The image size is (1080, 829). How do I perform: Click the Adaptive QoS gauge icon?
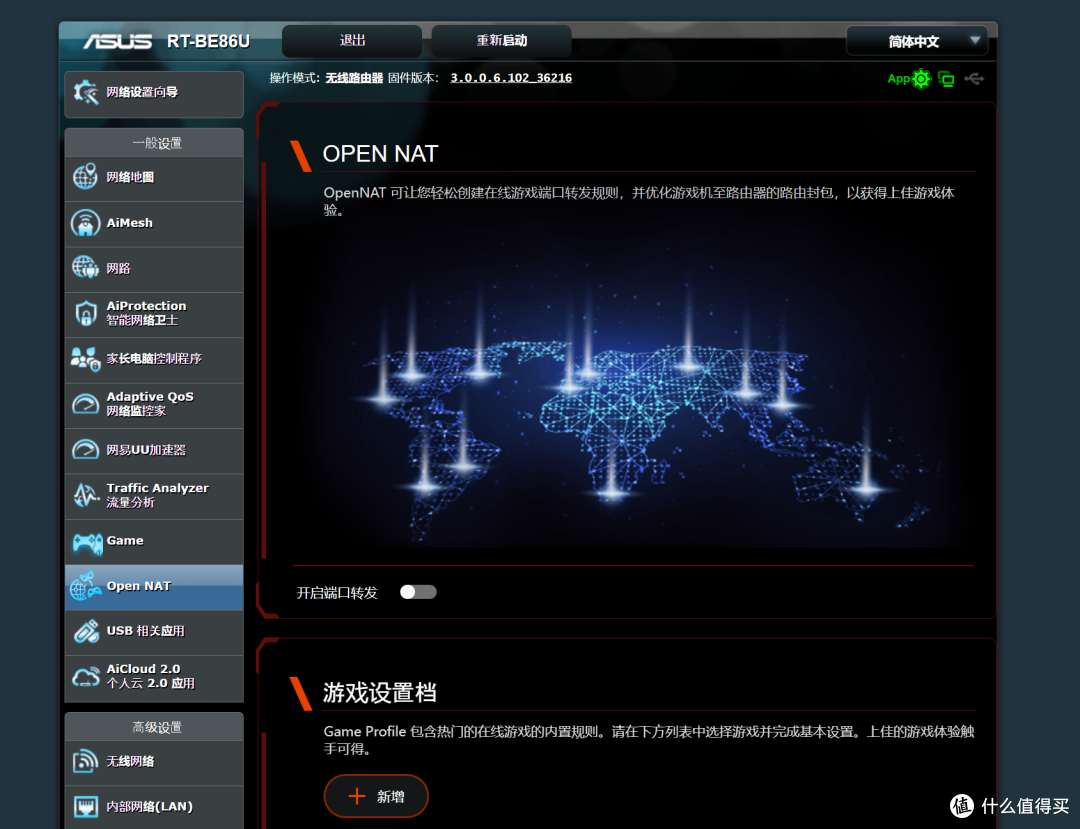click(x=85, y=404)
